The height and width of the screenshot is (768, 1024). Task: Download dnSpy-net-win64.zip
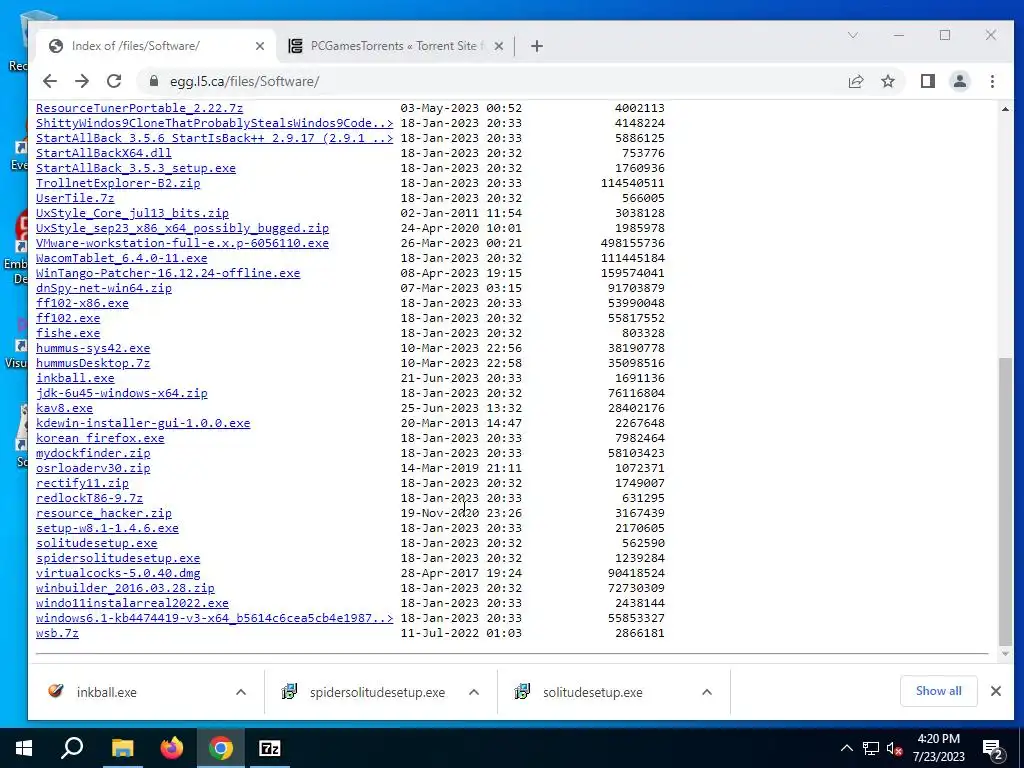coord(104,288)
